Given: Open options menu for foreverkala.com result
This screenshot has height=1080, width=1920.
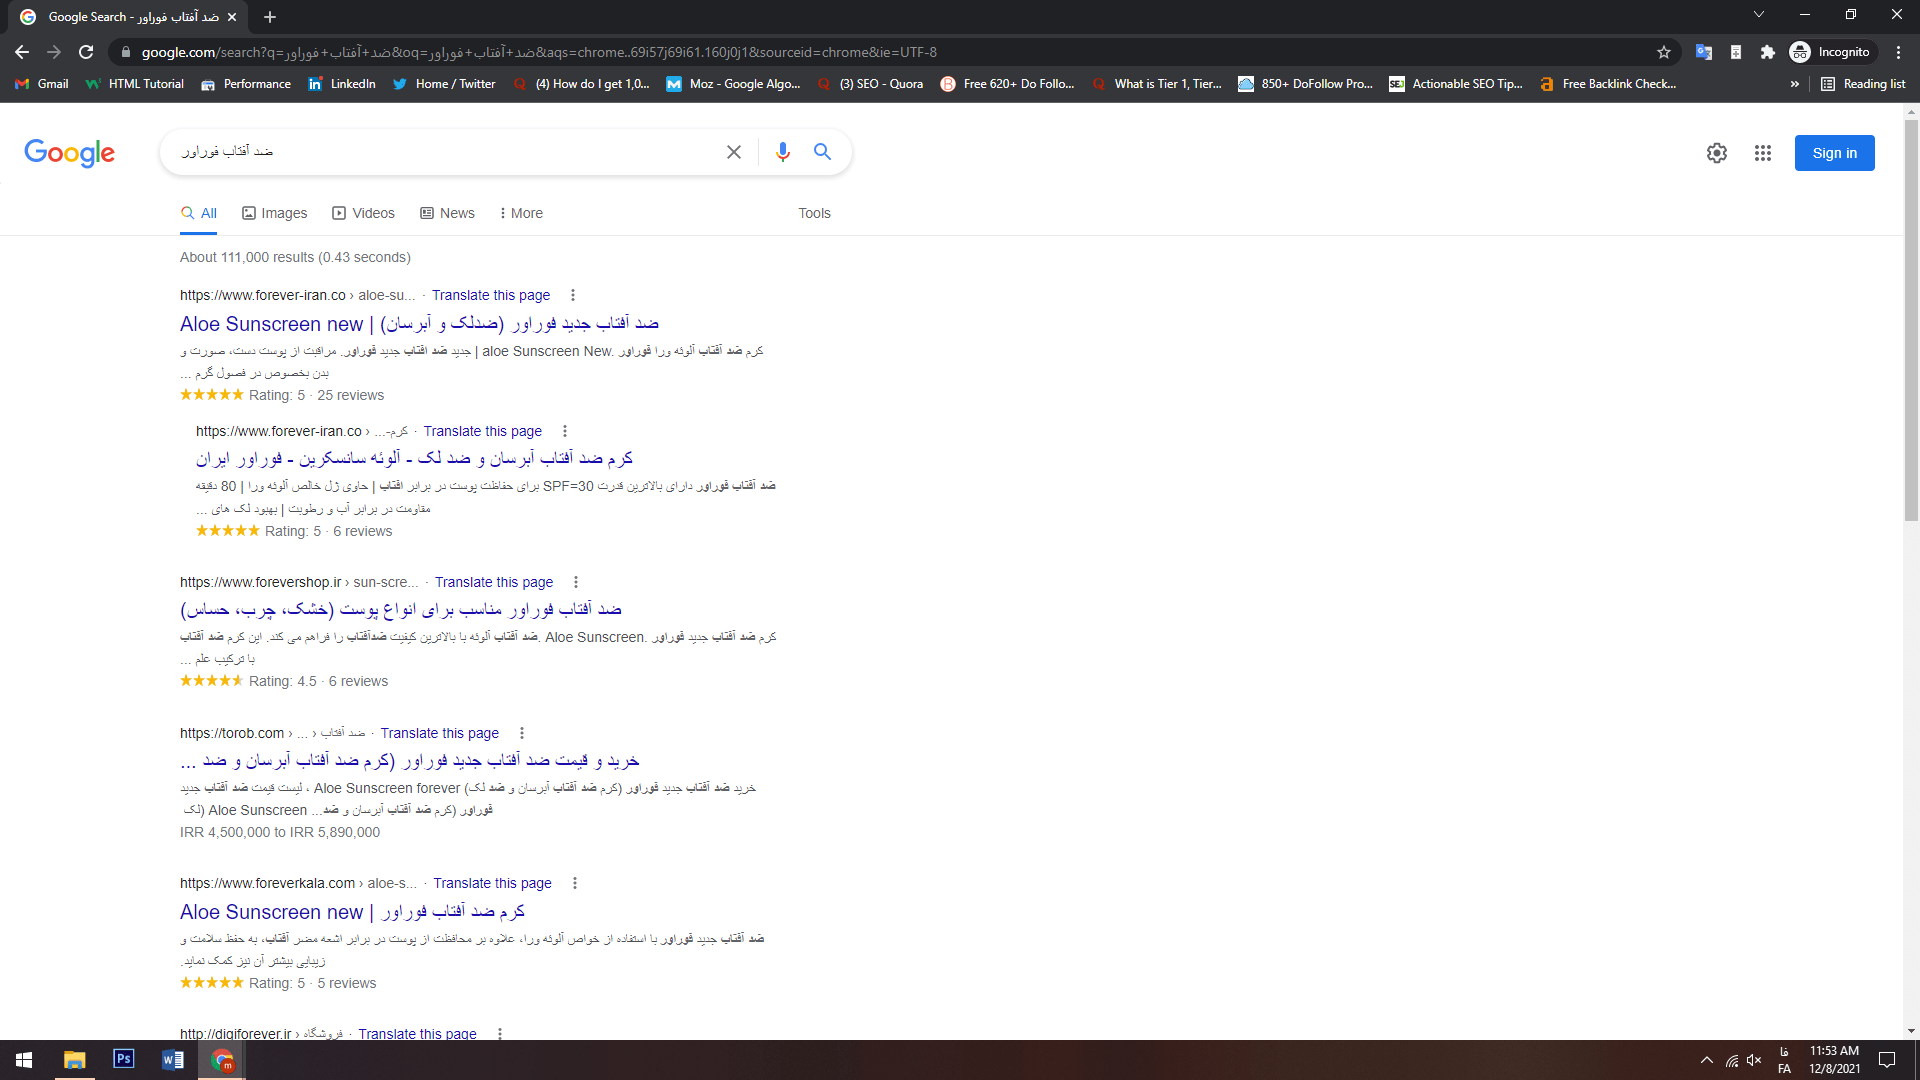Looking at the screenshot, I should (575, 883).
